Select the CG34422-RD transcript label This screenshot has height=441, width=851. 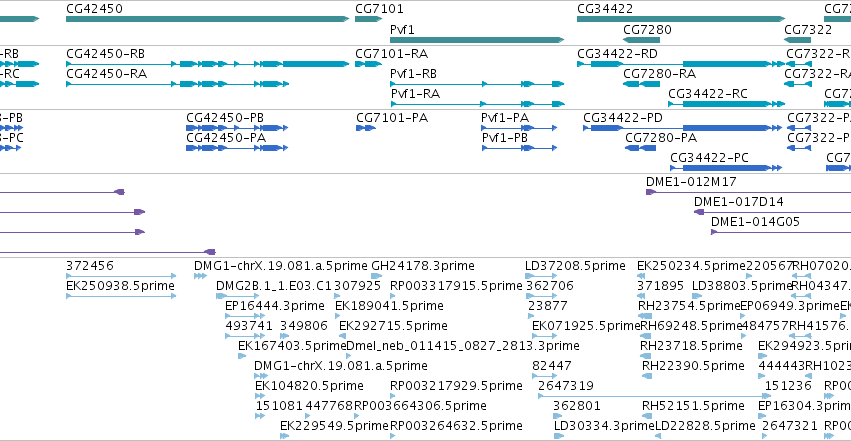[x=618, y=54]
